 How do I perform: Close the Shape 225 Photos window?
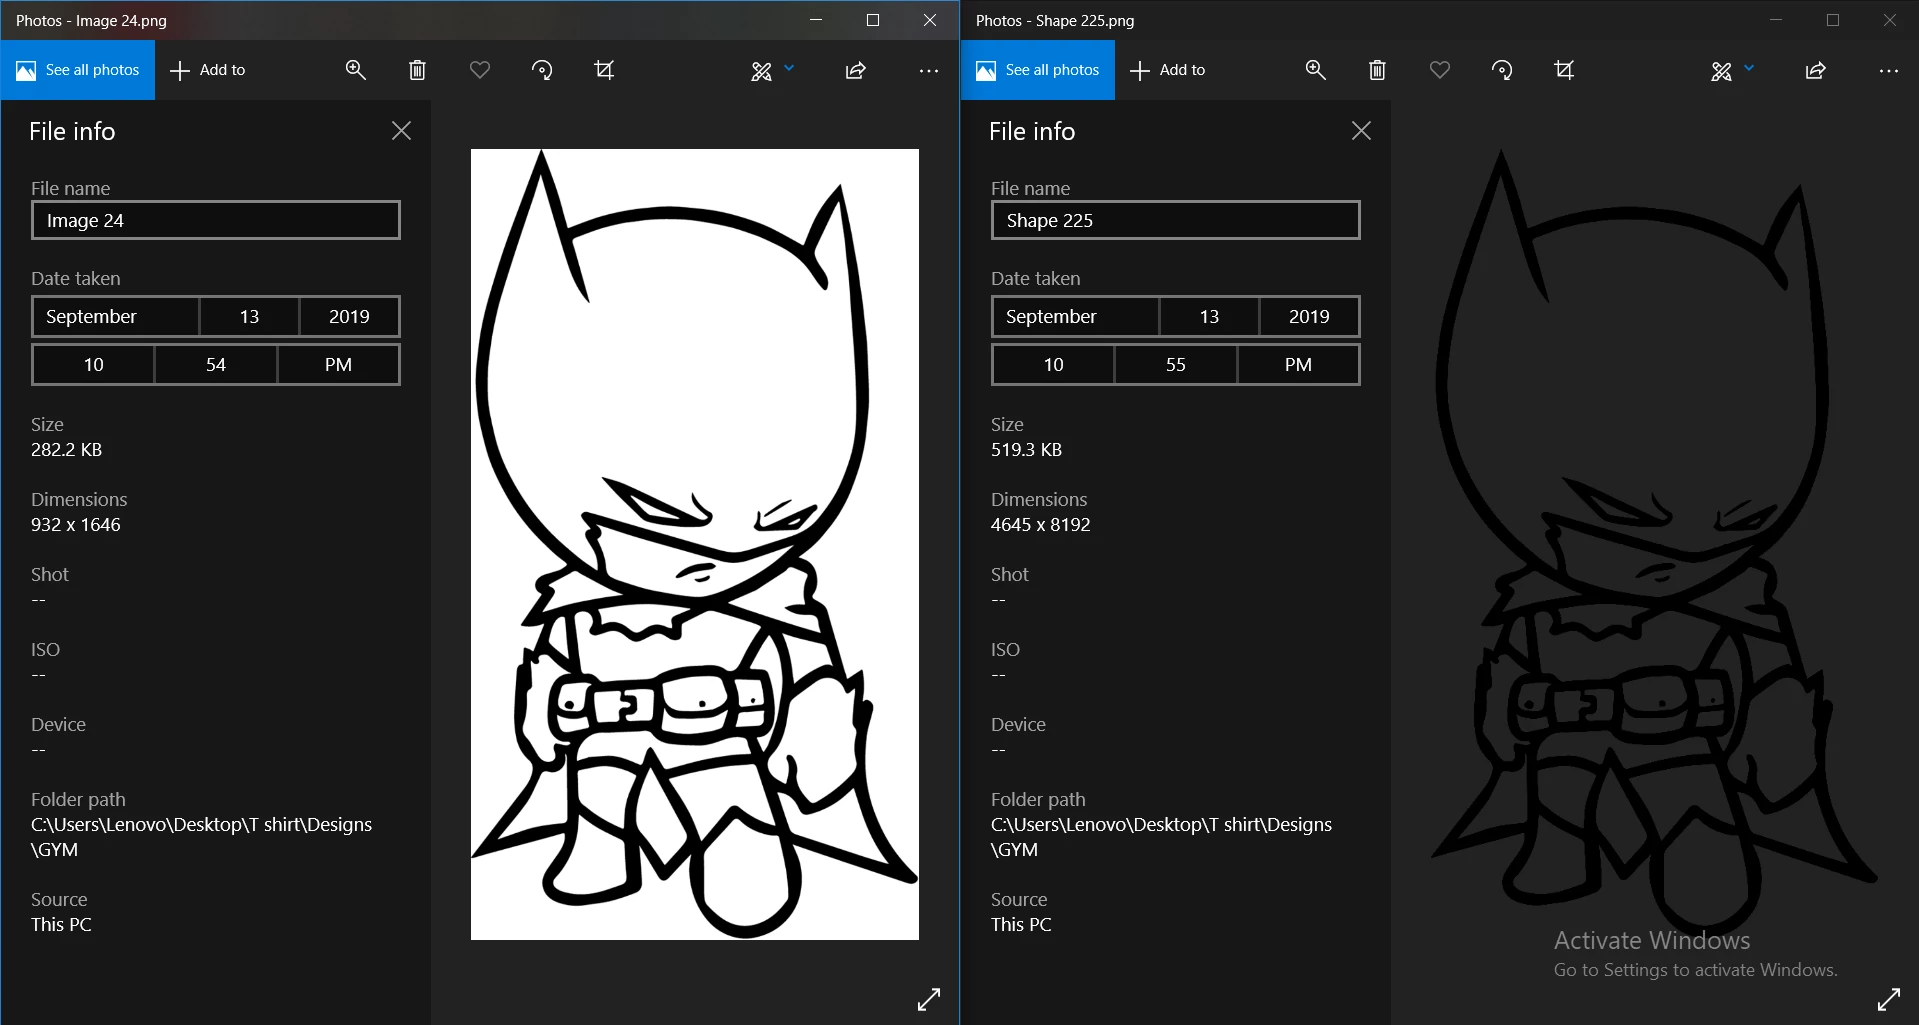click(x=1890, y=20)
